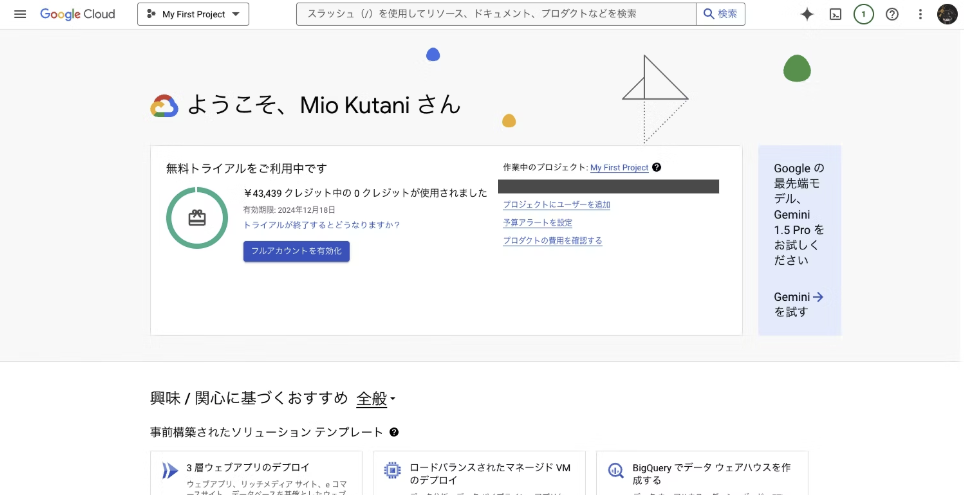Click the 検索 search button
The image size is (964, 495).
tap(721, 14)
